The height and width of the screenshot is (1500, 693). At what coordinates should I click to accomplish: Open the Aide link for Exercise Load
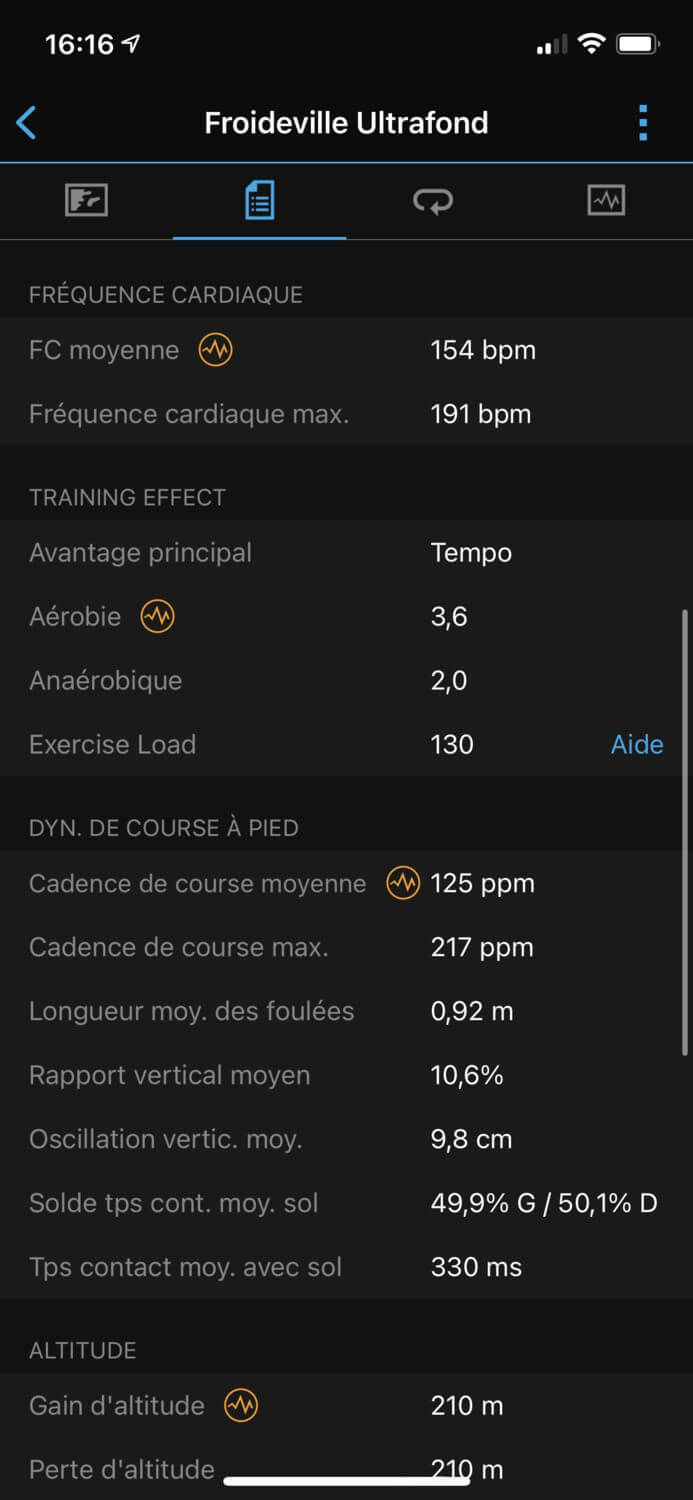pos(637,744)
